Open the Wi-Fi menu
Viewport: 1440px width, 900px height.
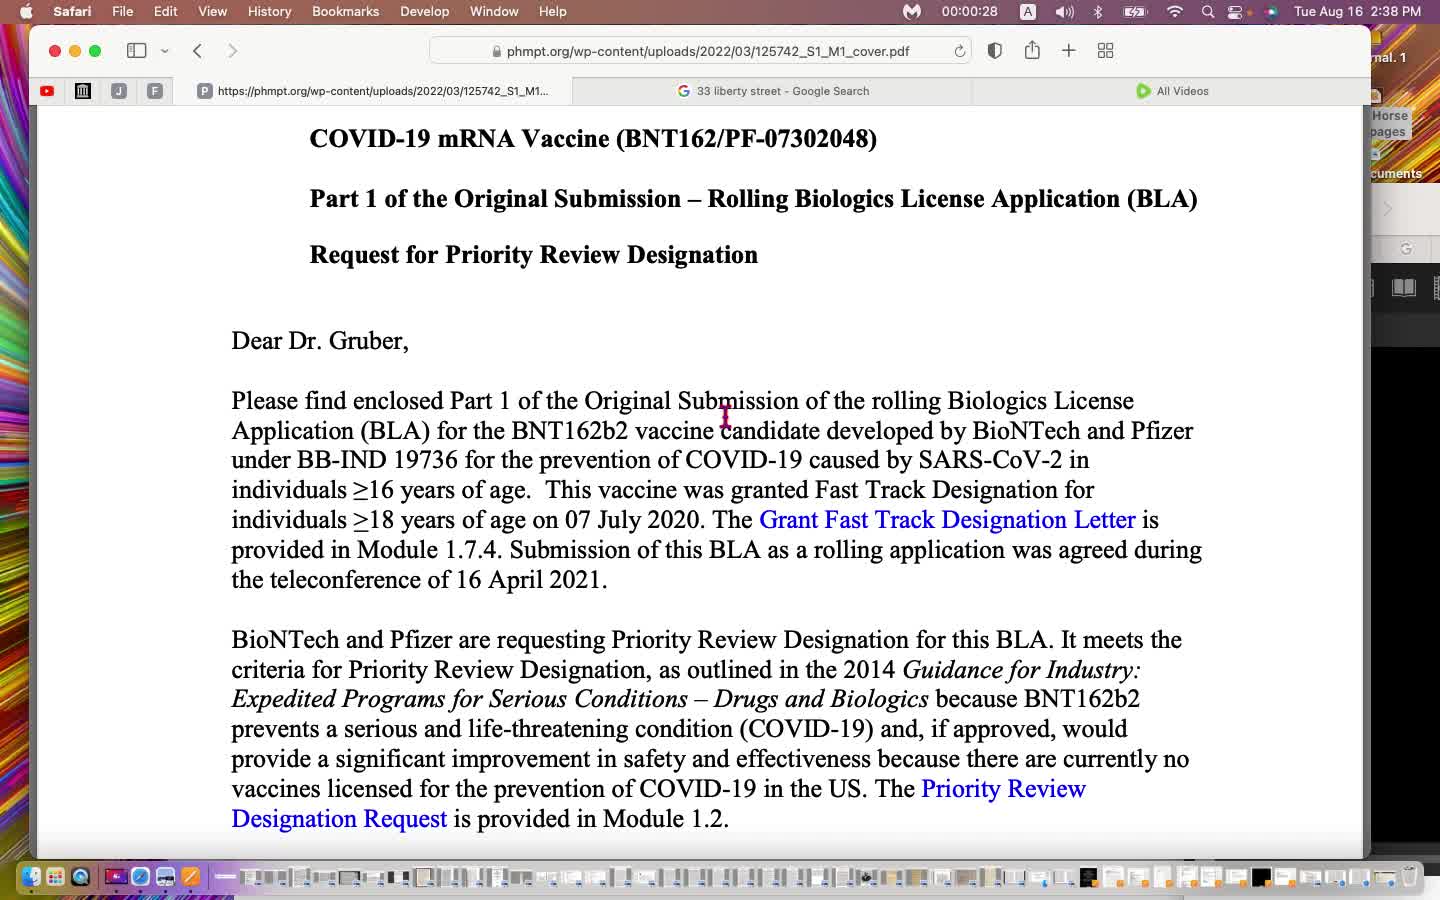(x=1175, y=11)
